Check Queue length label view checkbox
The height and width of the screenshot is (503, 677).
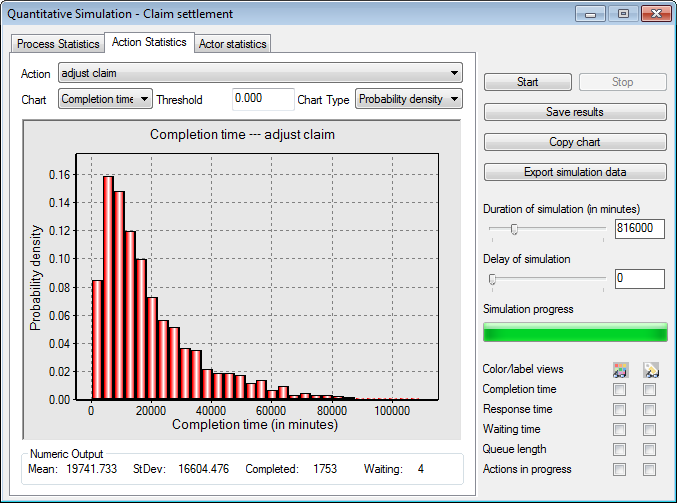point(649,449)
